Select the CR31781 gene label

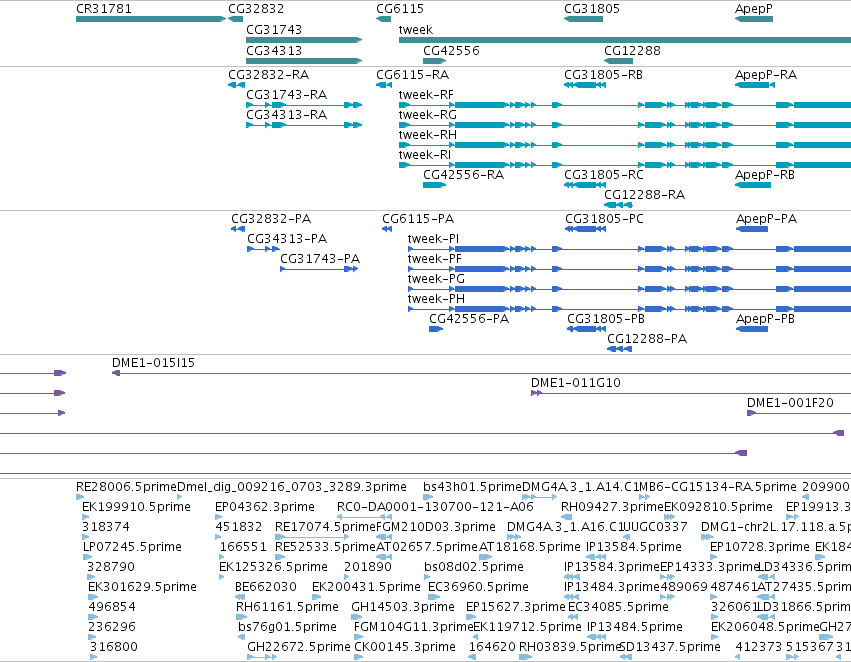[x=104, y=9]
